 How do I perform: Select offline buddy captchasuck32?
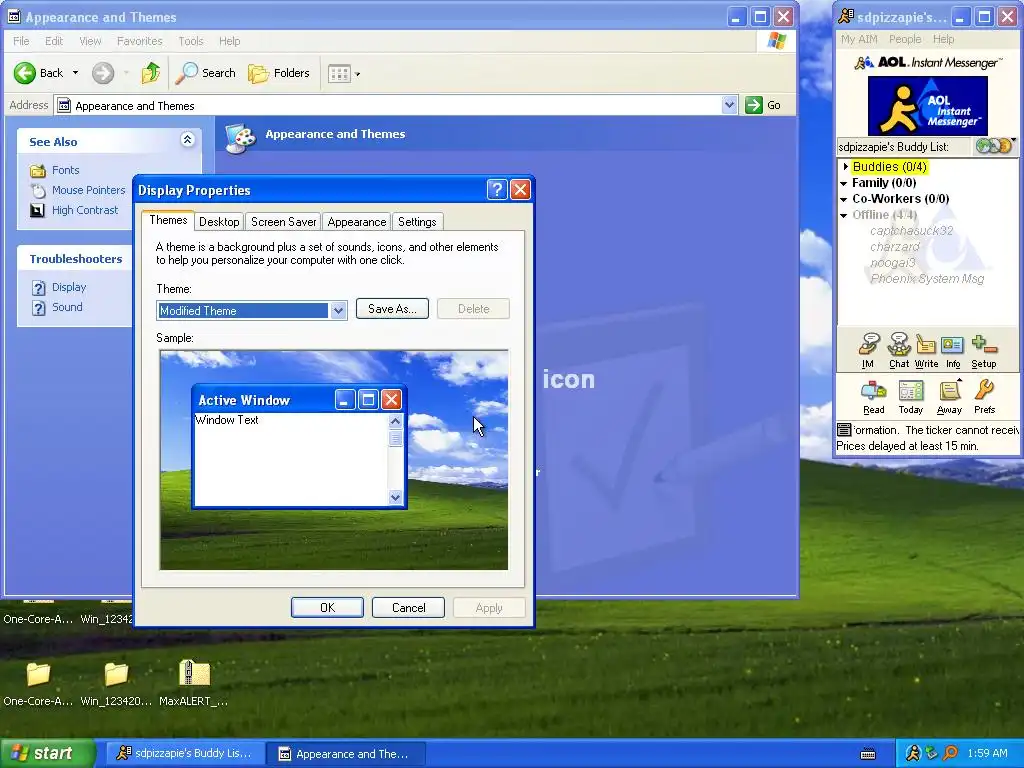911,231
